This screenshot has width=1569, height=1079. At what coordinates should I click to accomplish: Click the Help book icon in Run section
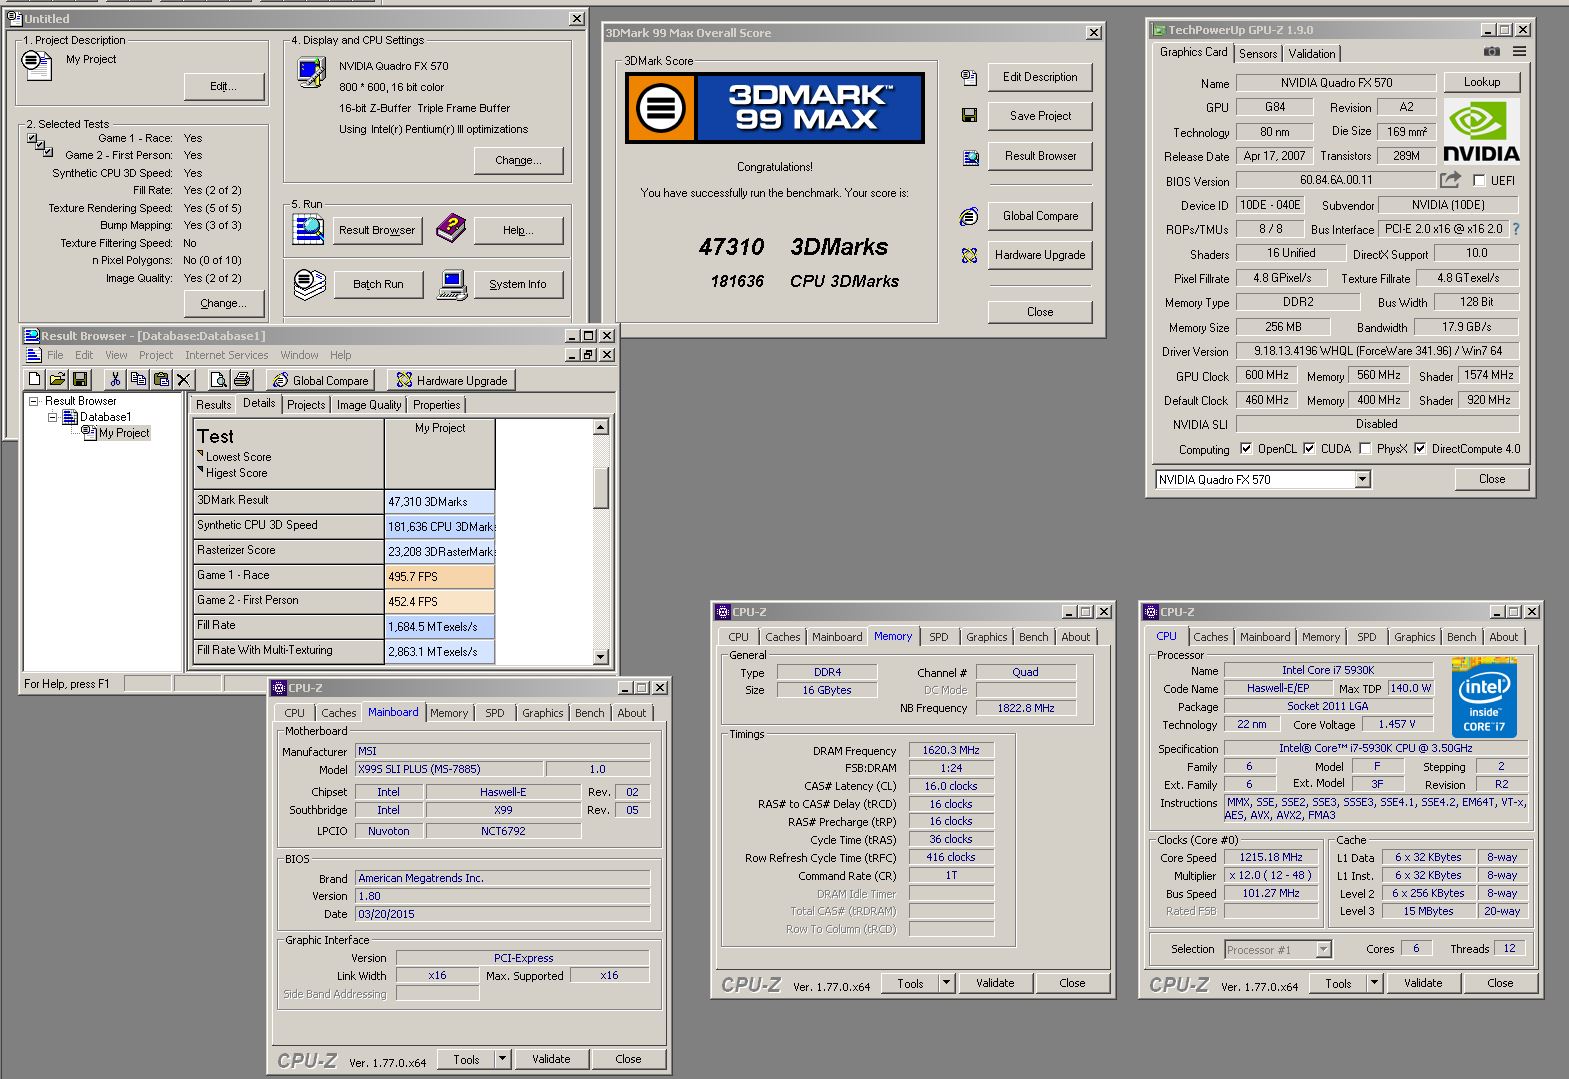pos(451,228)
